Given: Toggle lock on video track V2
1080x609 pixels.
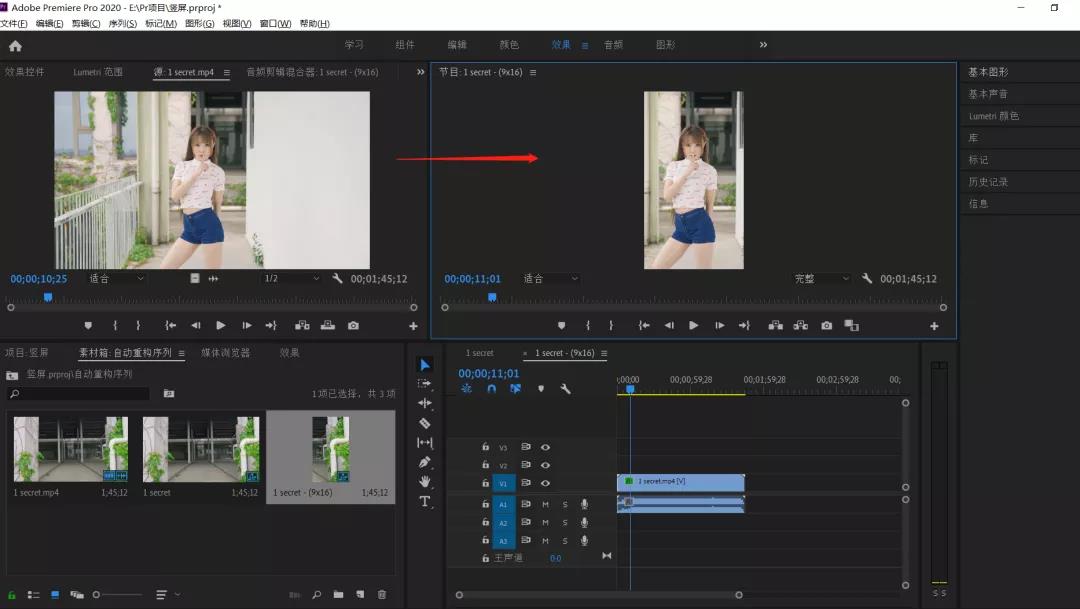Looking at the screenshot, I should pos(486,465).
